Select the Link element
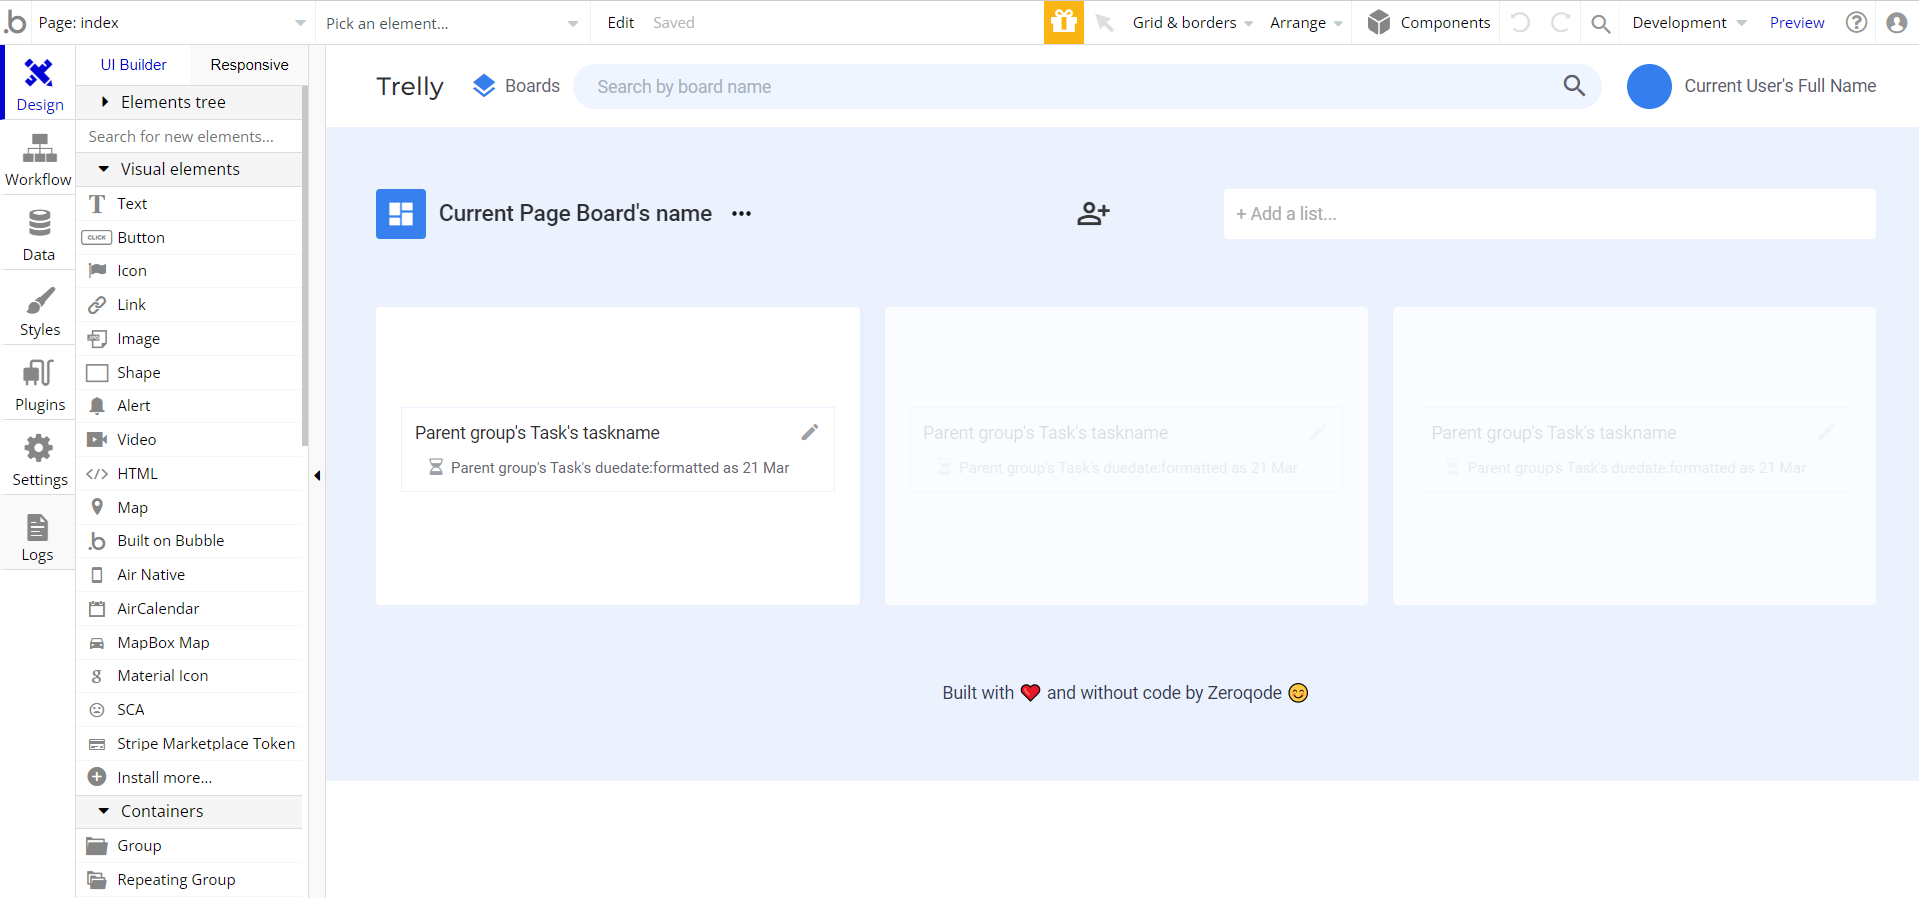The width and height of the screenshot is (1919, 898). point(189,304)
